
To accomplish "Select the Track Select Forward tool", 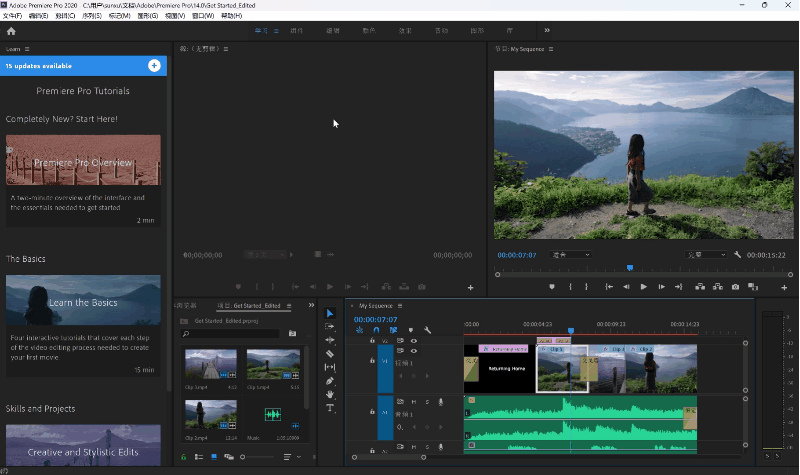I will pyautogui.click(x=330, y=327).
